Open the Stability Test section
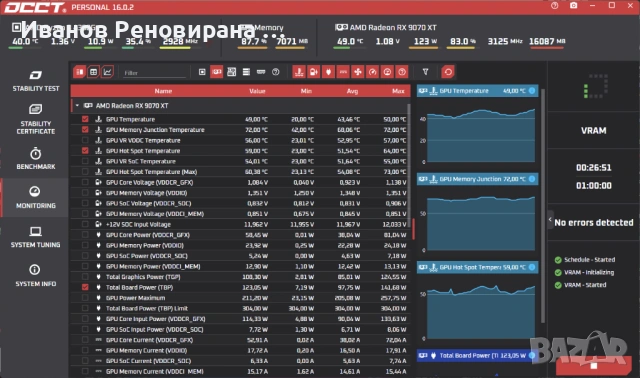The width and height of the screenshot is (640, 378). [36, 81]
